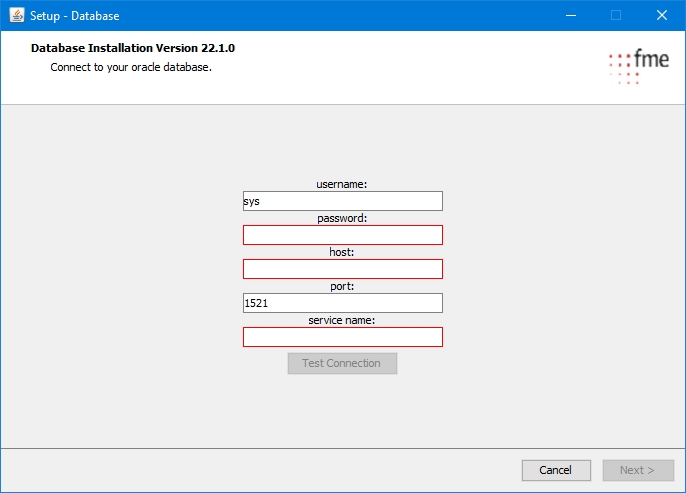Click the Database Installation Version 22.1.0 heading
Screen dimensions: 686x493
pyautogui.click(x=133, y=48)
